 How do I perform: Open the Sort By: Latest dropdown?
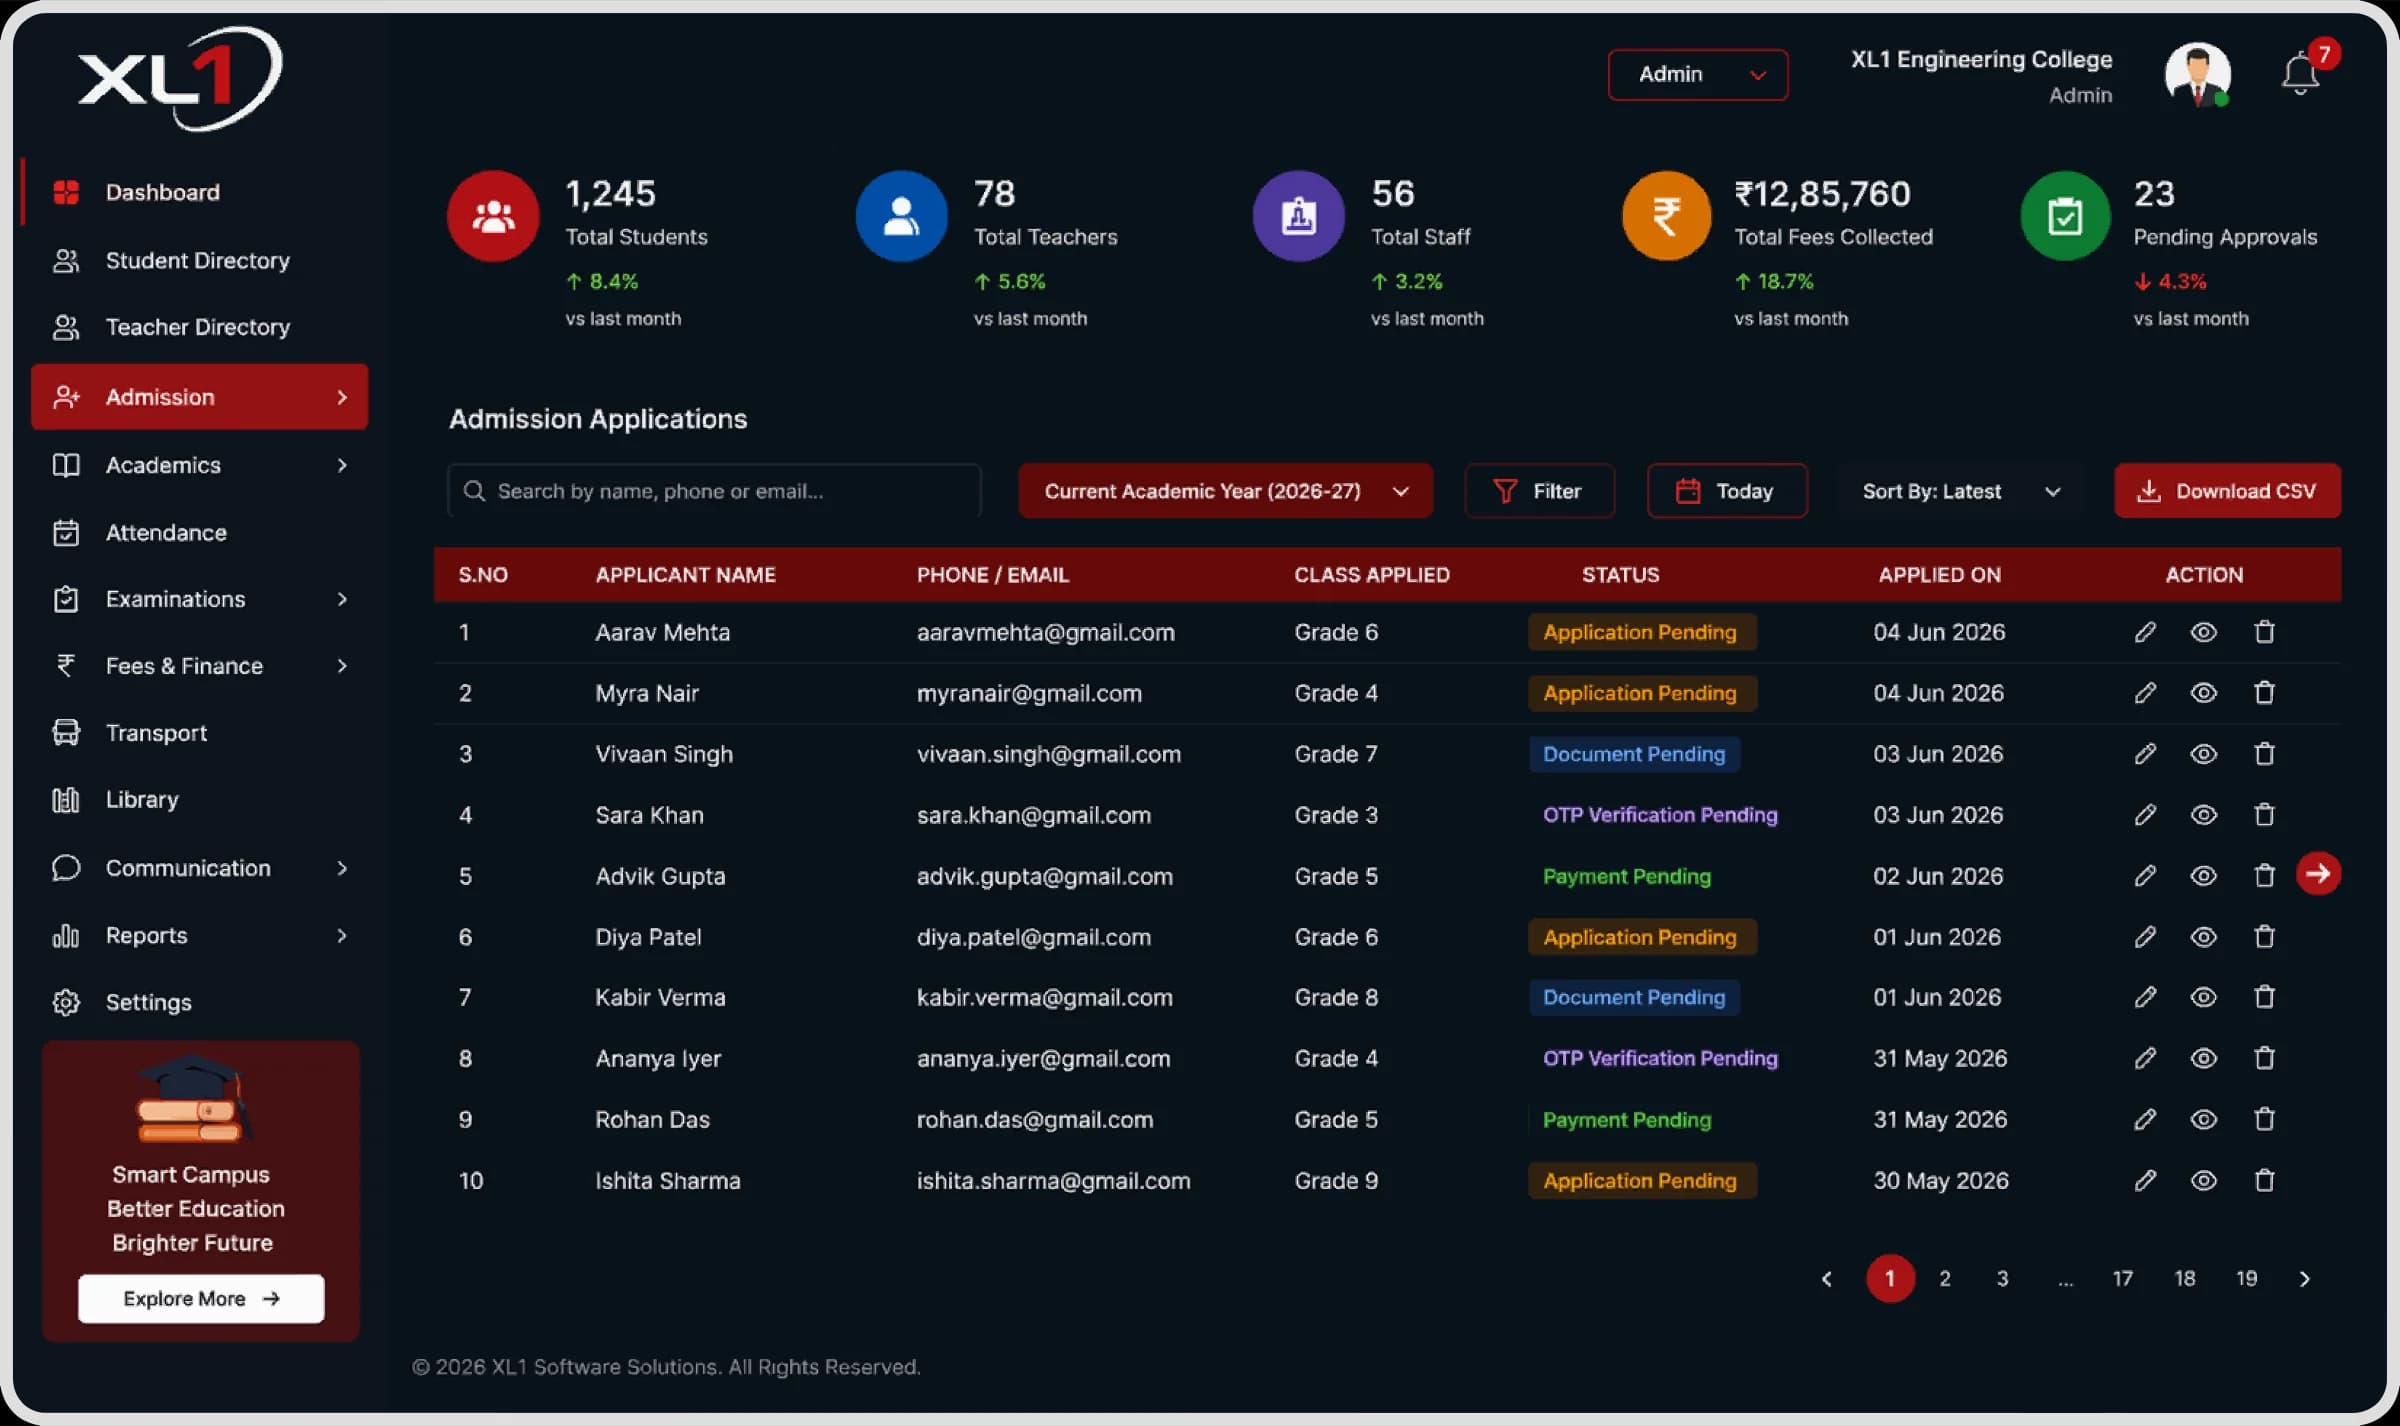coord(1961,491)
